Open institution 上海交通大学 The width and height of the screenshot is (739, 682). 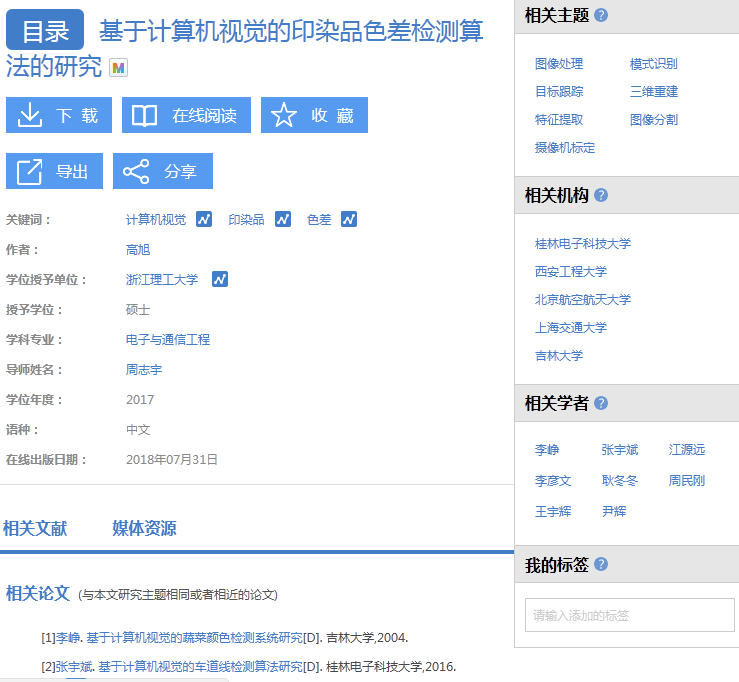(x=571, y=328)
